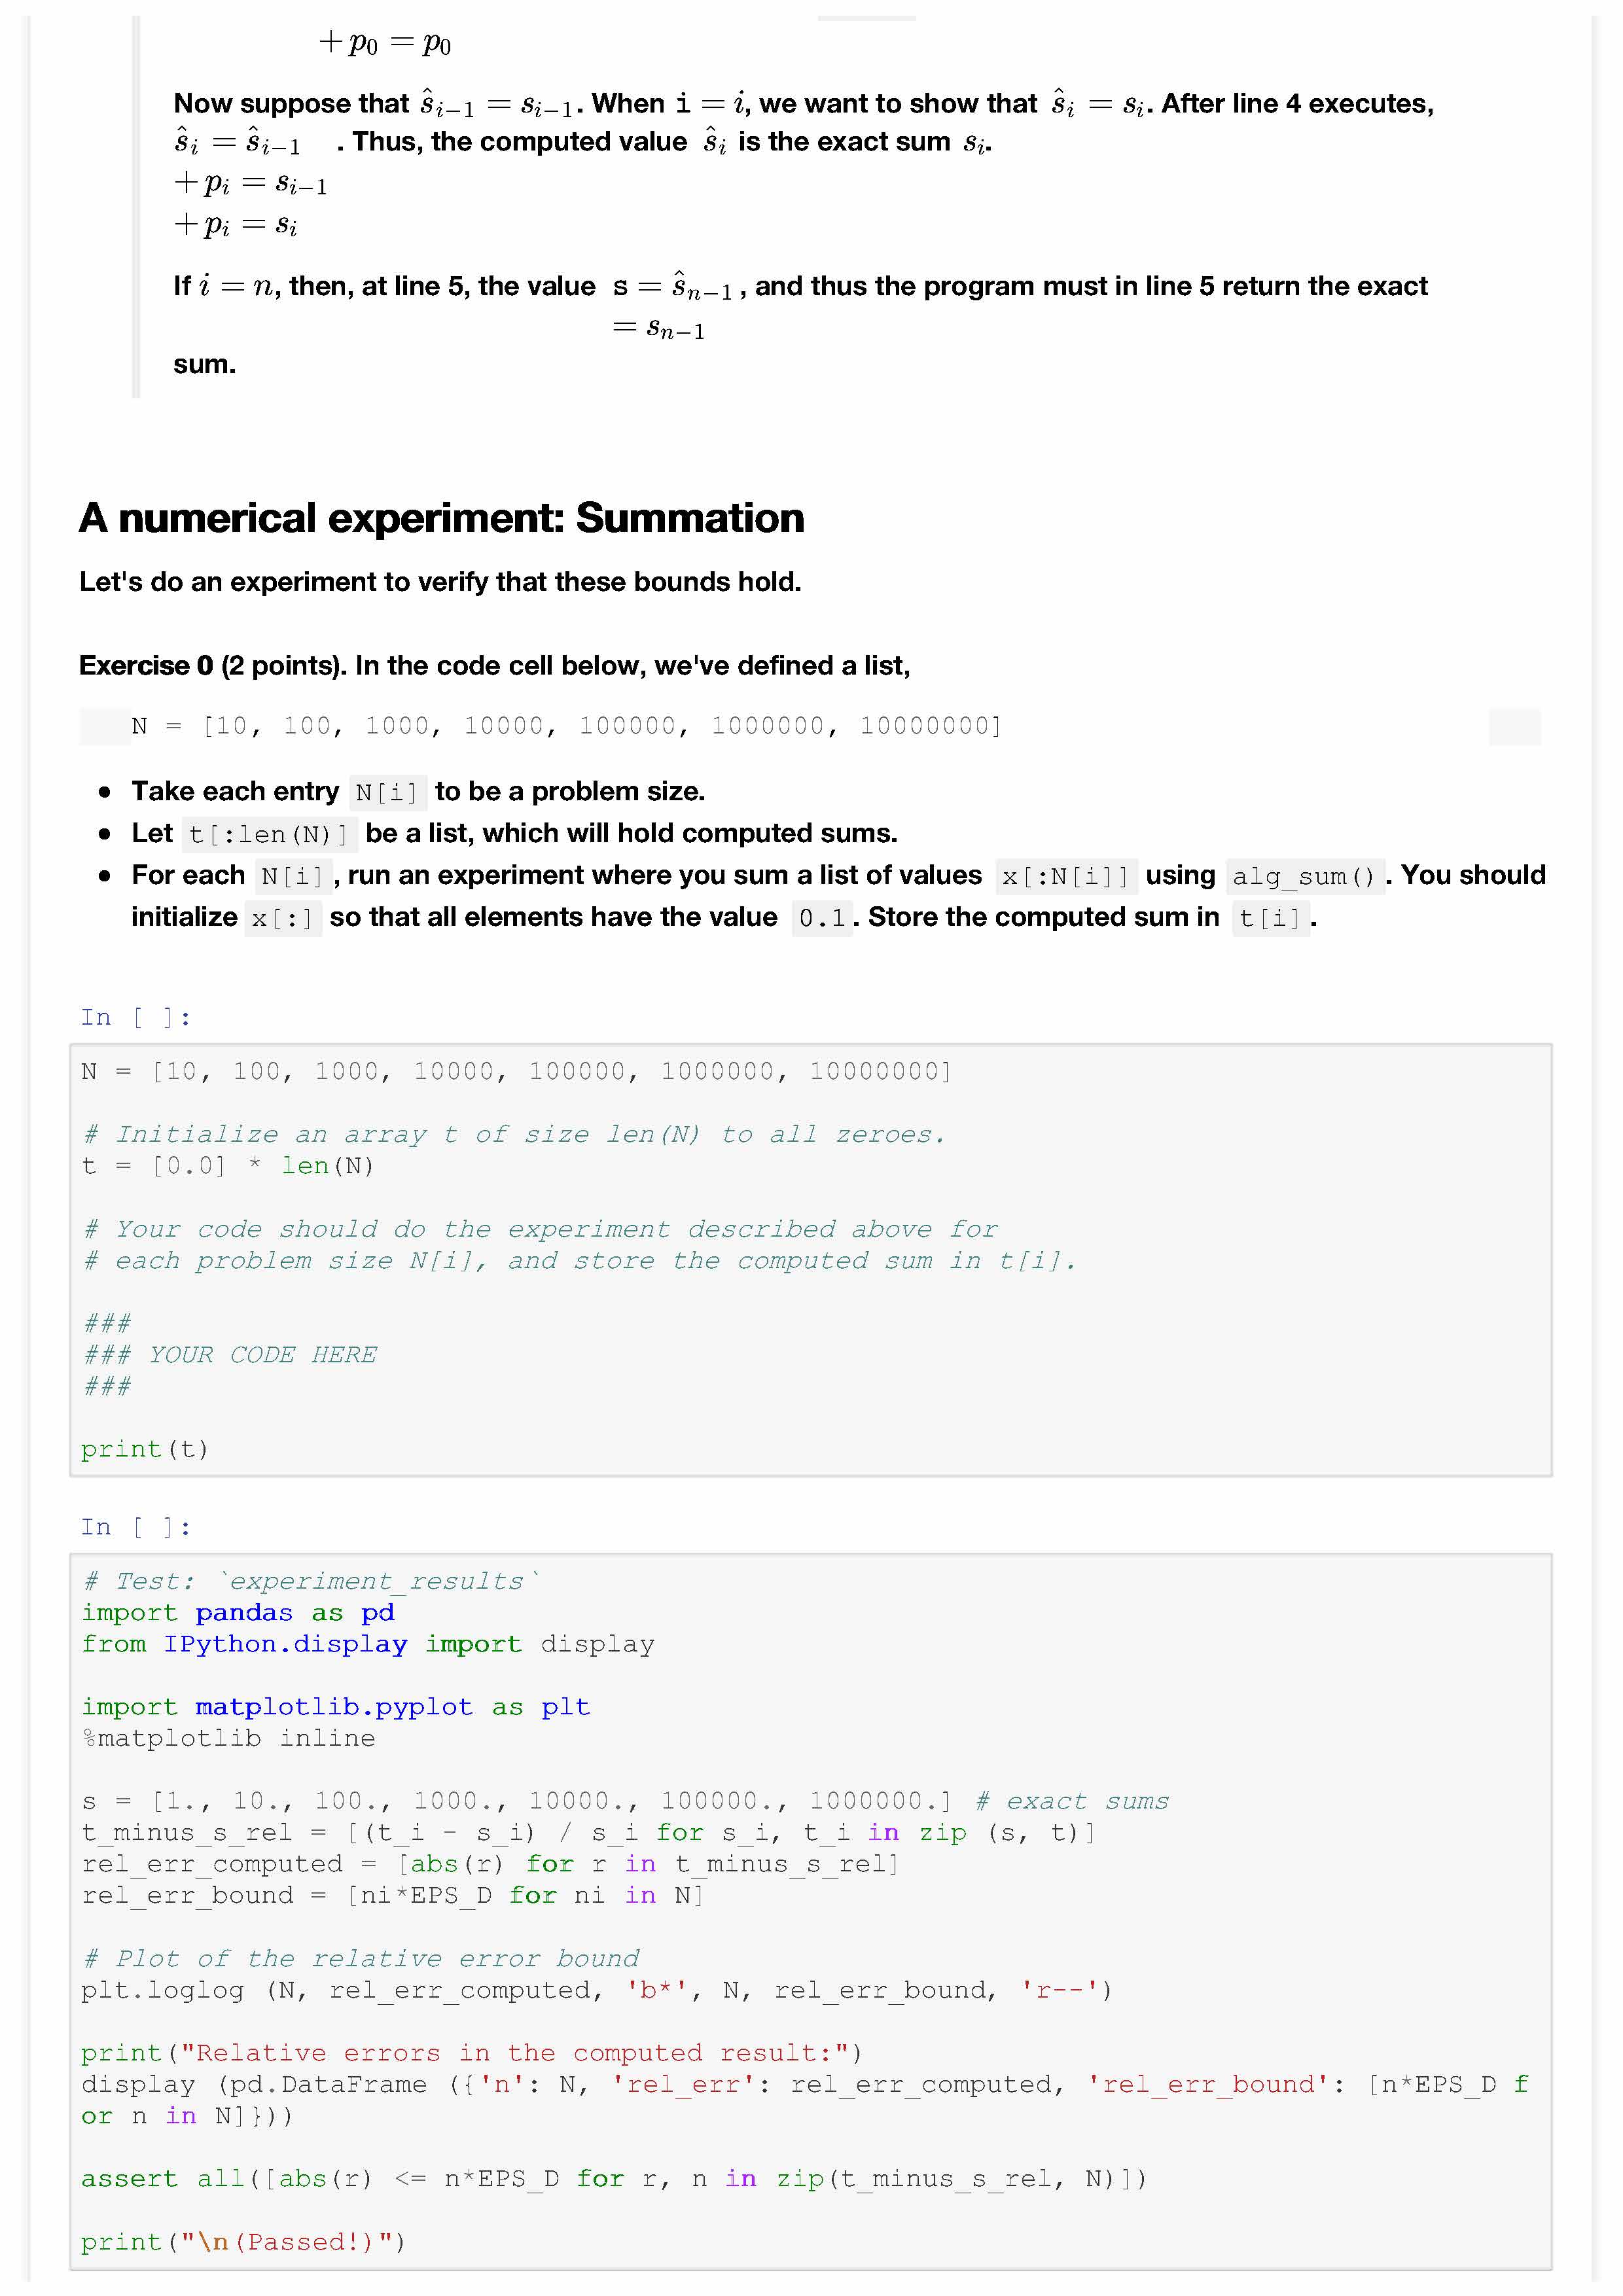This screenshot has height=2296, width=1623.
Task: Click the "t = [0.0] * len(N)" code line
Action: [x=227, y=1166]
